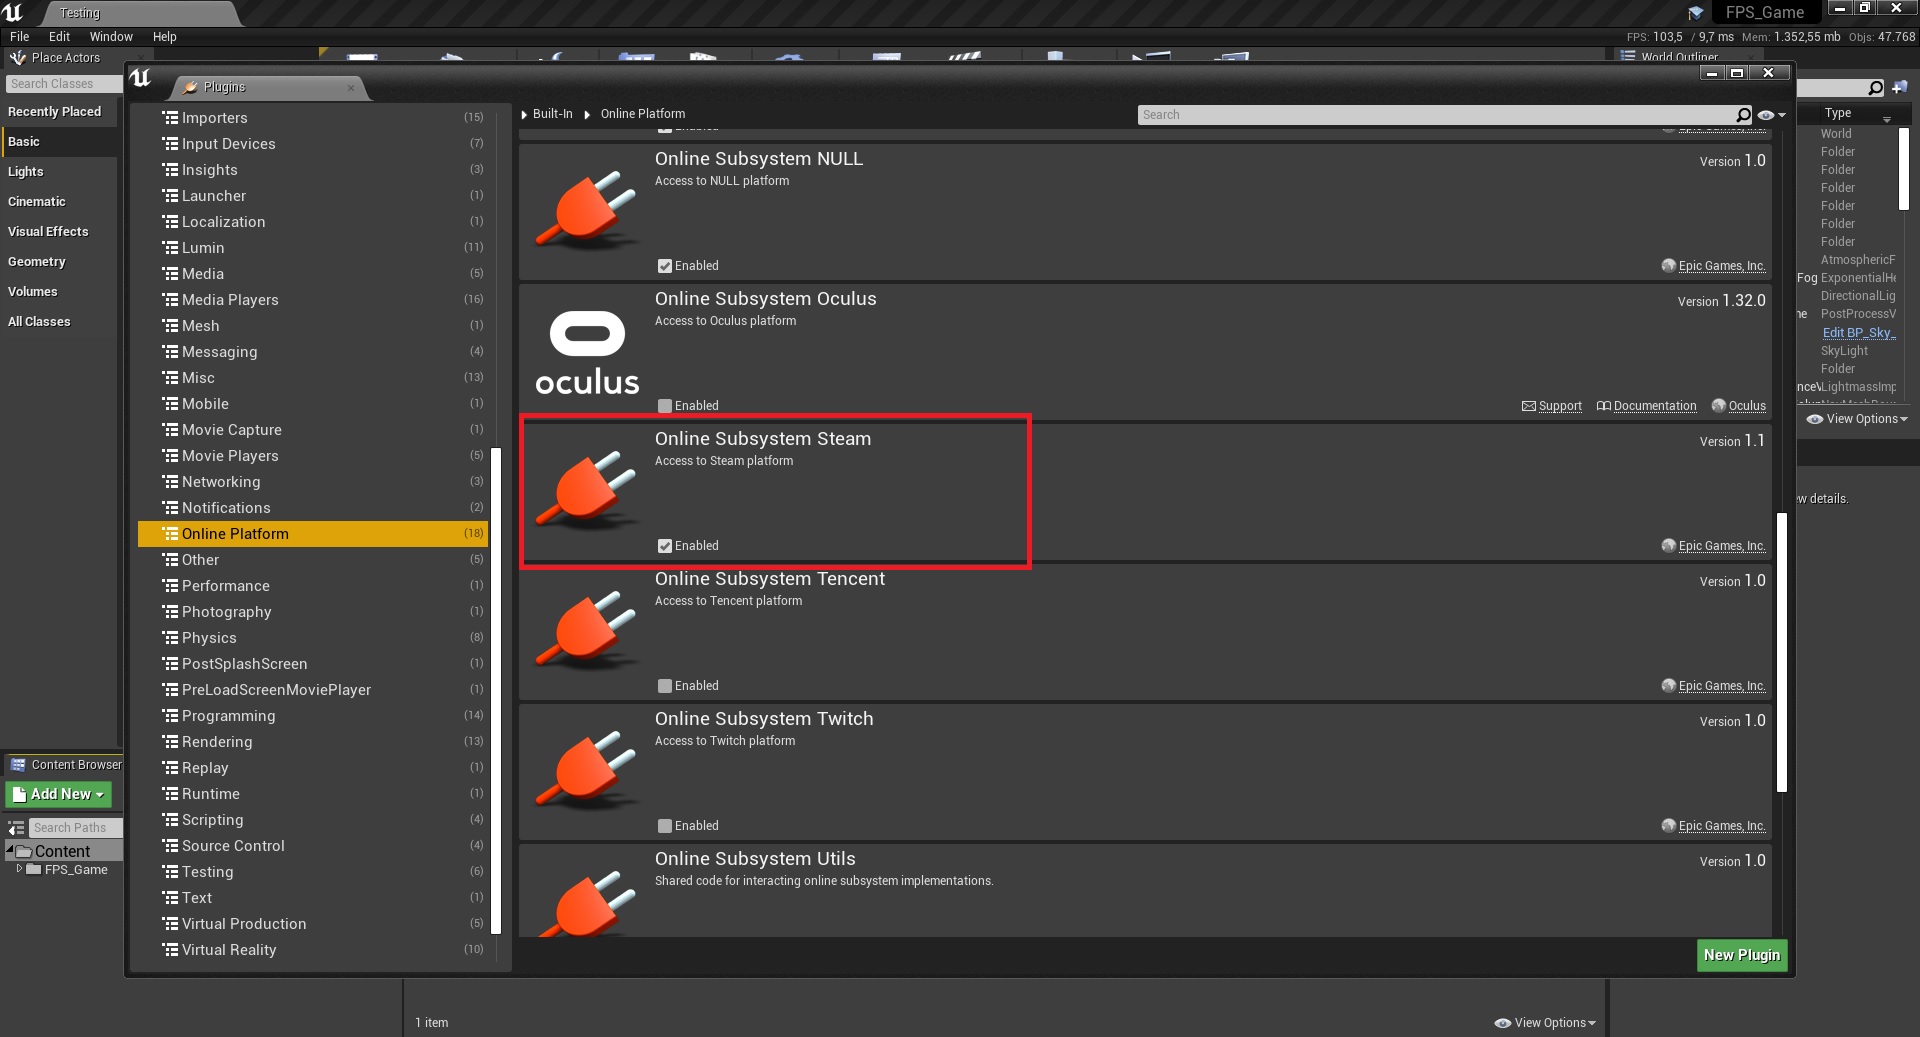Click the Online Subsystem Tencent plug icon
This screenshot has height=1037, width=1920.
587,629
